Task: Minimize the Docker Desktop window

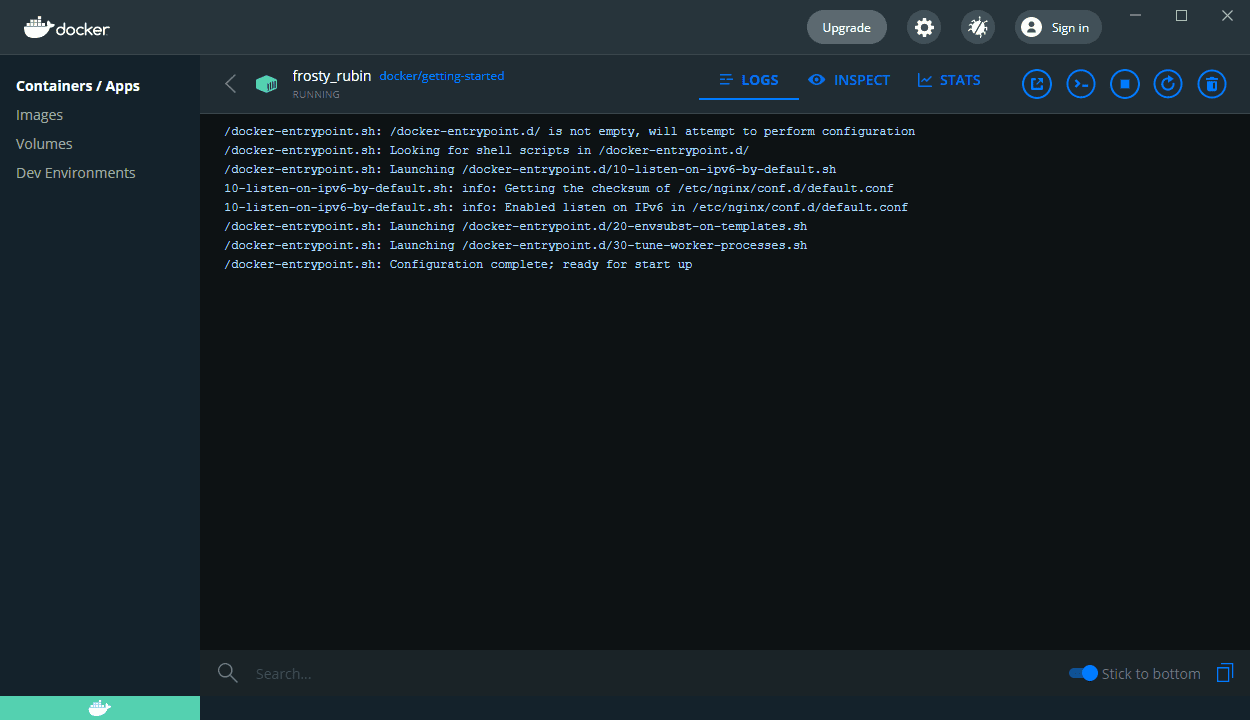Action: pyautogui.click(x=1135, y=16)
